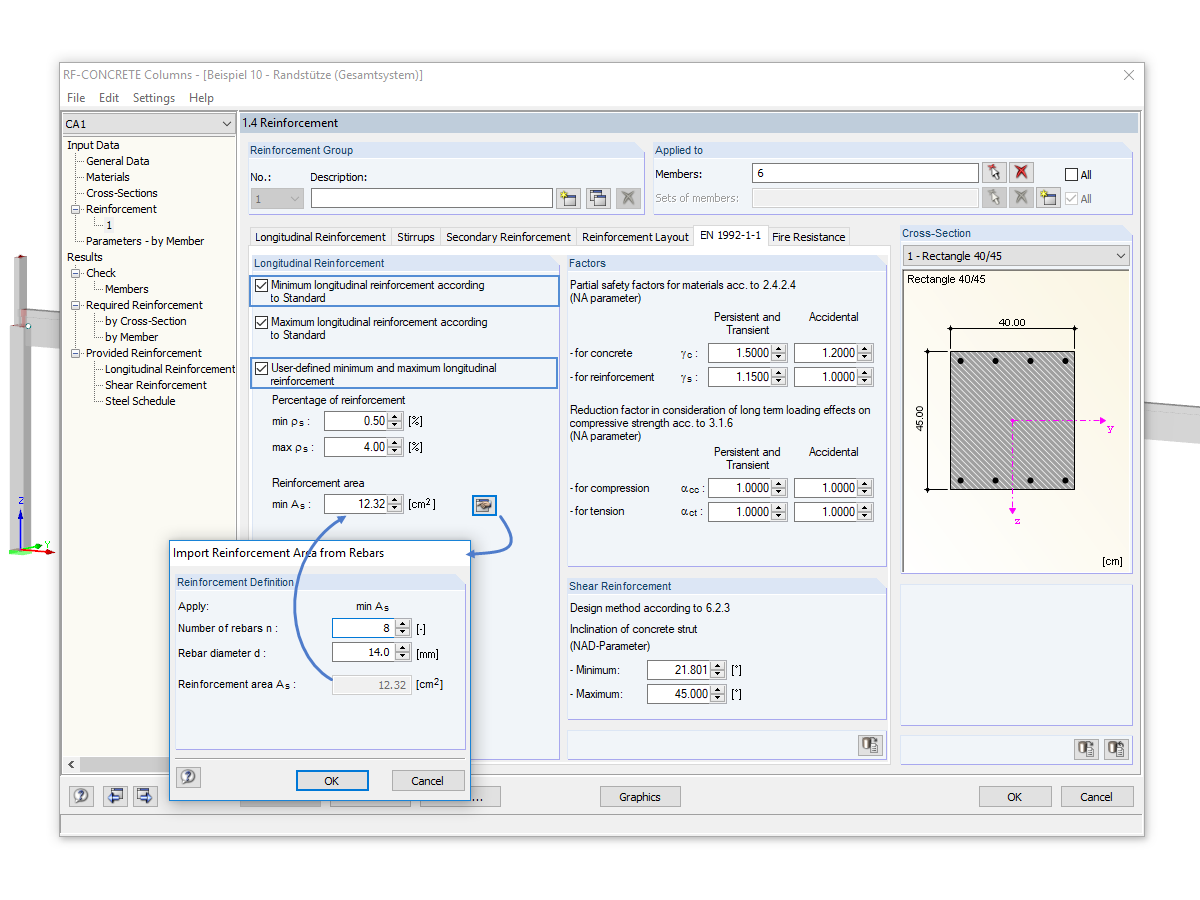
Task: Create a new set of members with the new icon
Action: pyautogui.click(x=1048, y=197)
